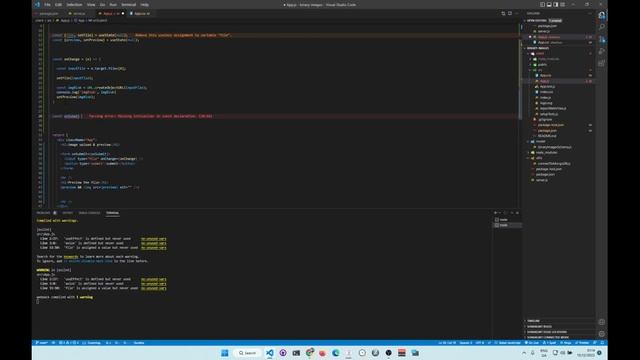This screenshot has height=360, width=640.
Task: Open the editor More Actions ellipsis
Action: pyautogui.click(x=517, y=13)
